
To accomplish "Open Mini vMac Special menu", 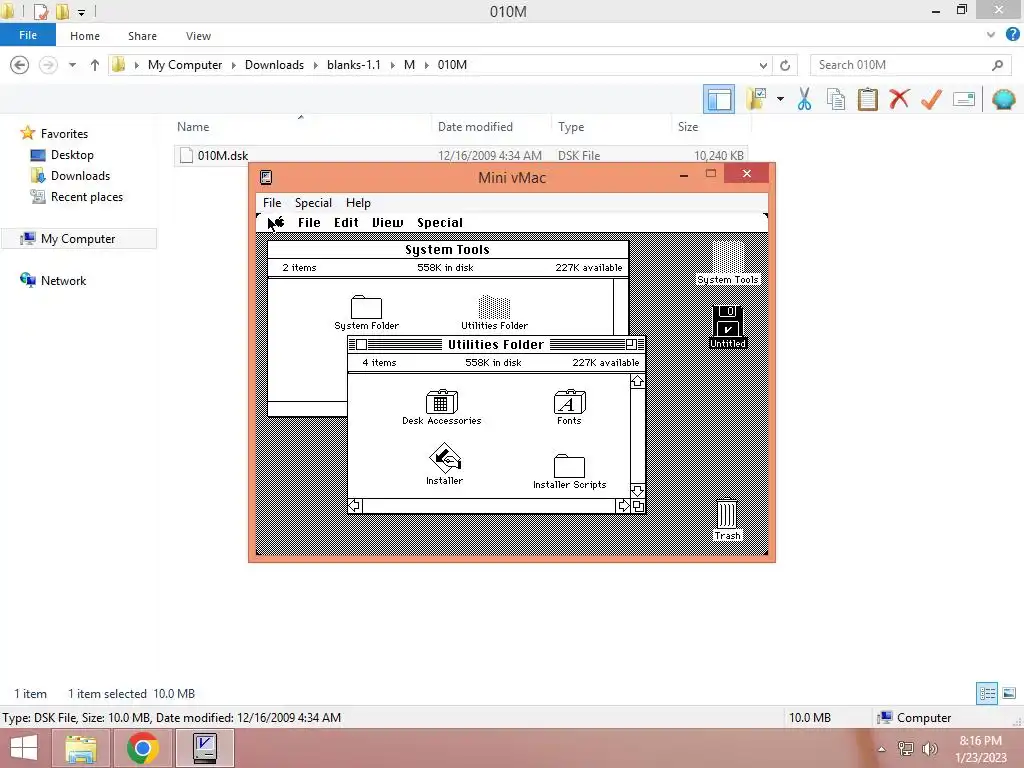I will (313, 202).
